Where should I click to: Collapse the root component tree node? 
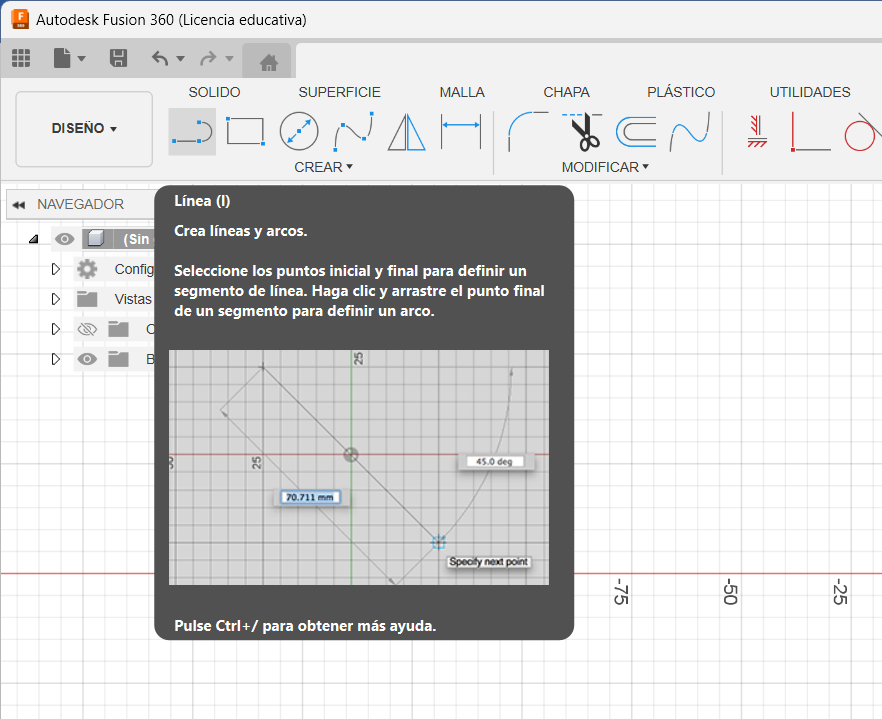[x=34, y=239]
